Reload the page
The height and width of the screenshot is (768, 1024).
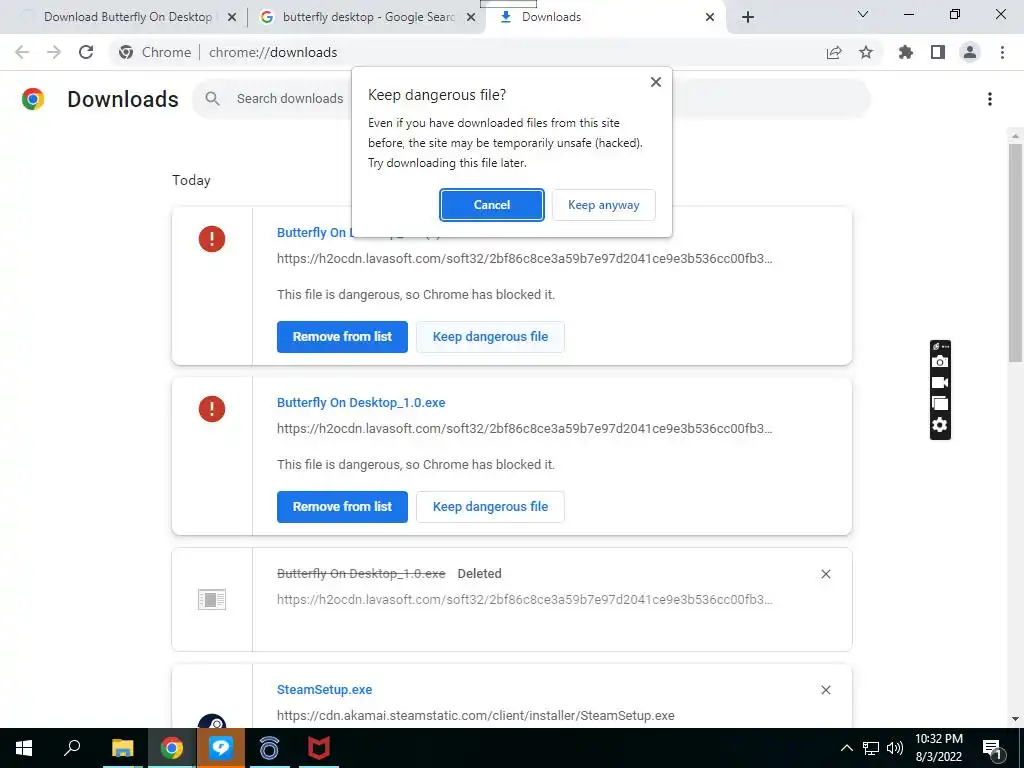(x=86, y=52)
